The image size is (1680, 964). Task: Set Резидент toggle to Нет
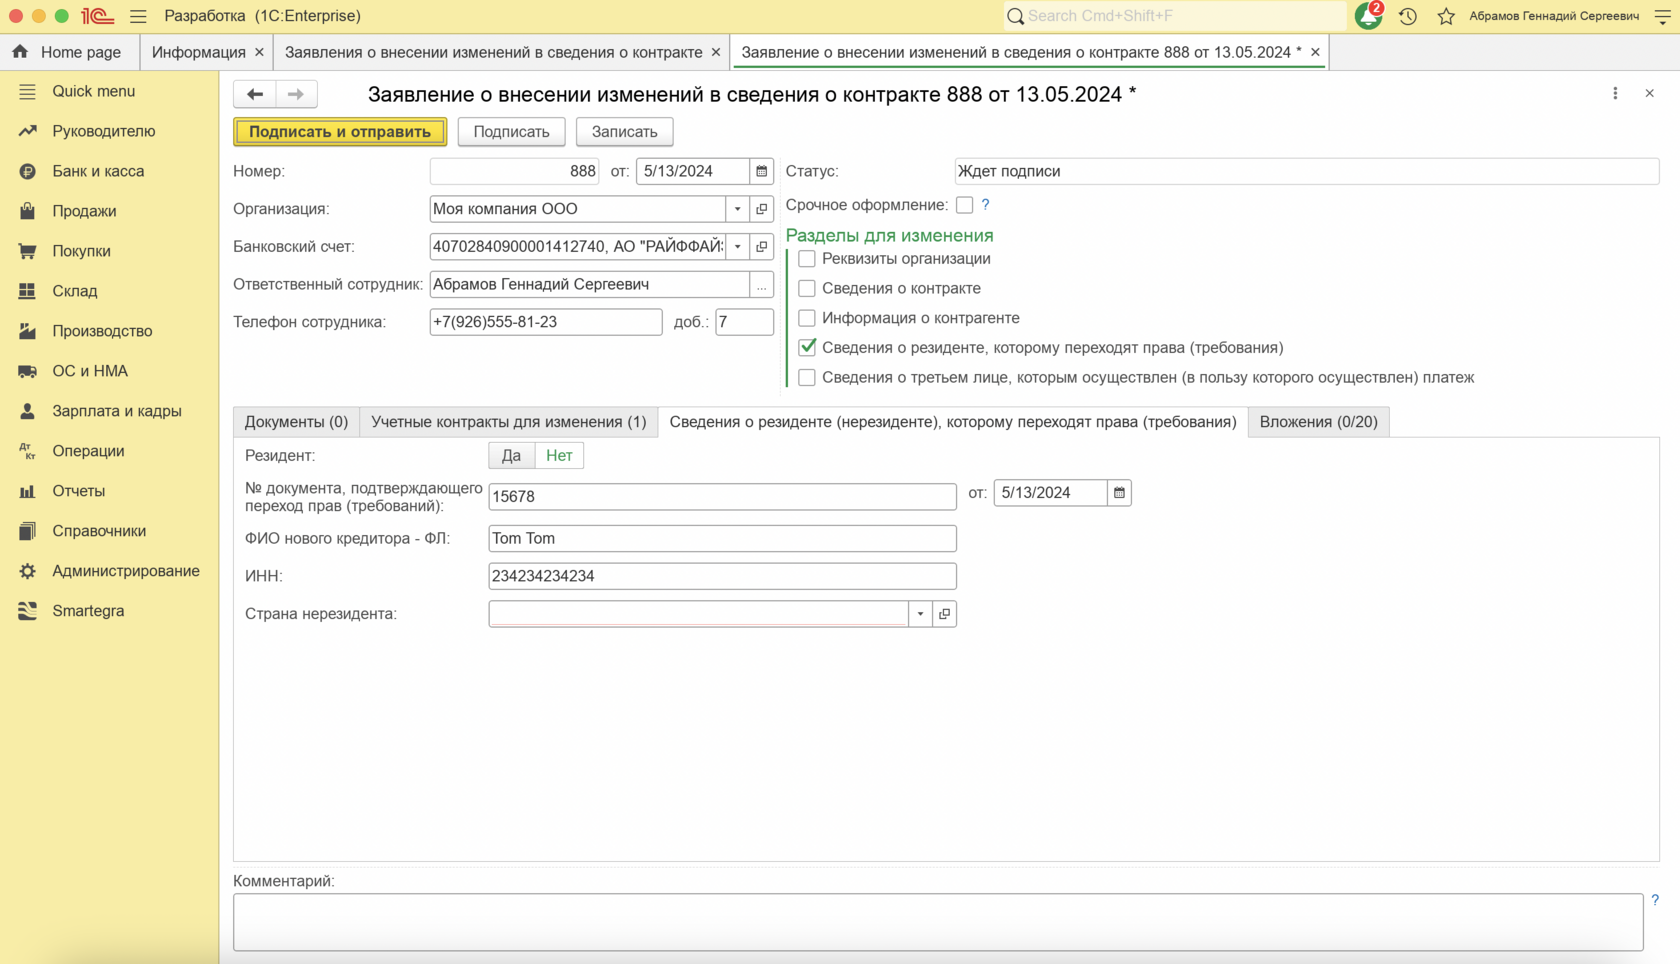pyautogui.click(x=559, y=456)
